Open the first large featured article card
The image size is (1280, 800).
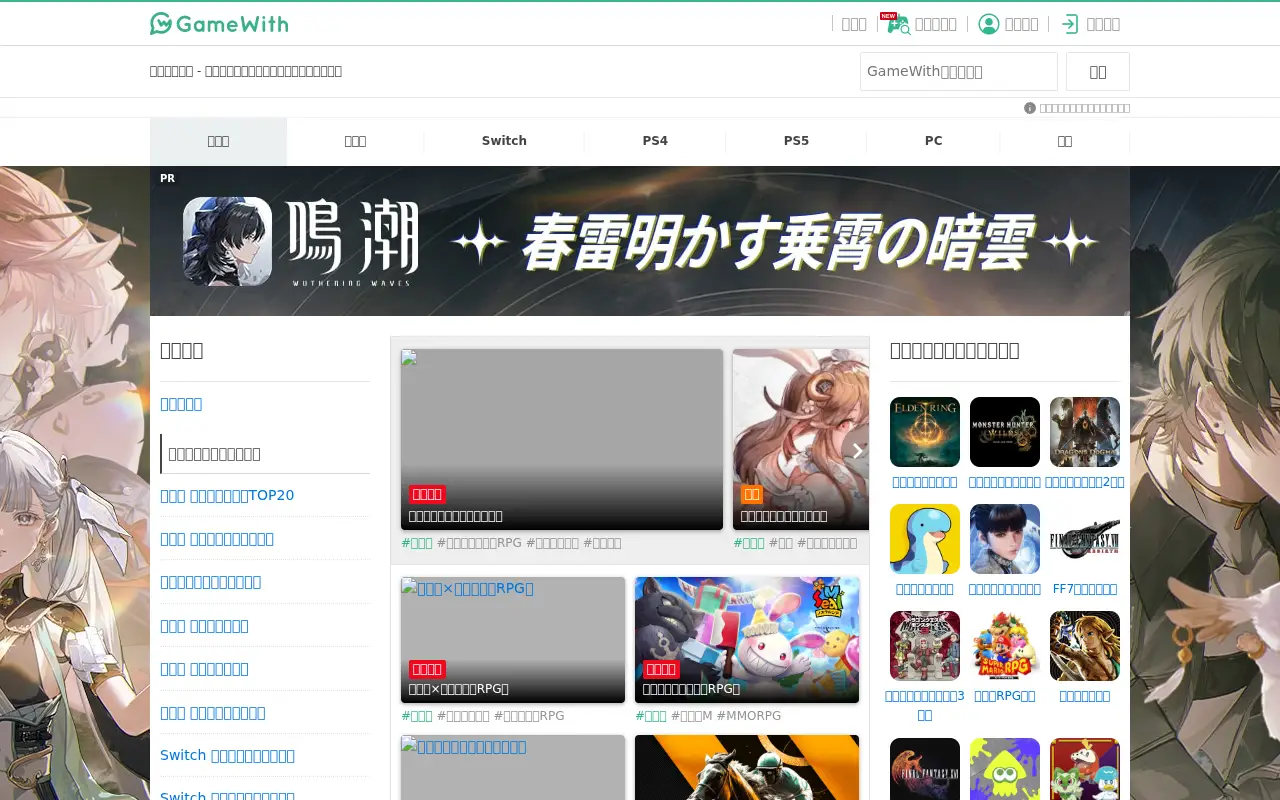[562, 439]
